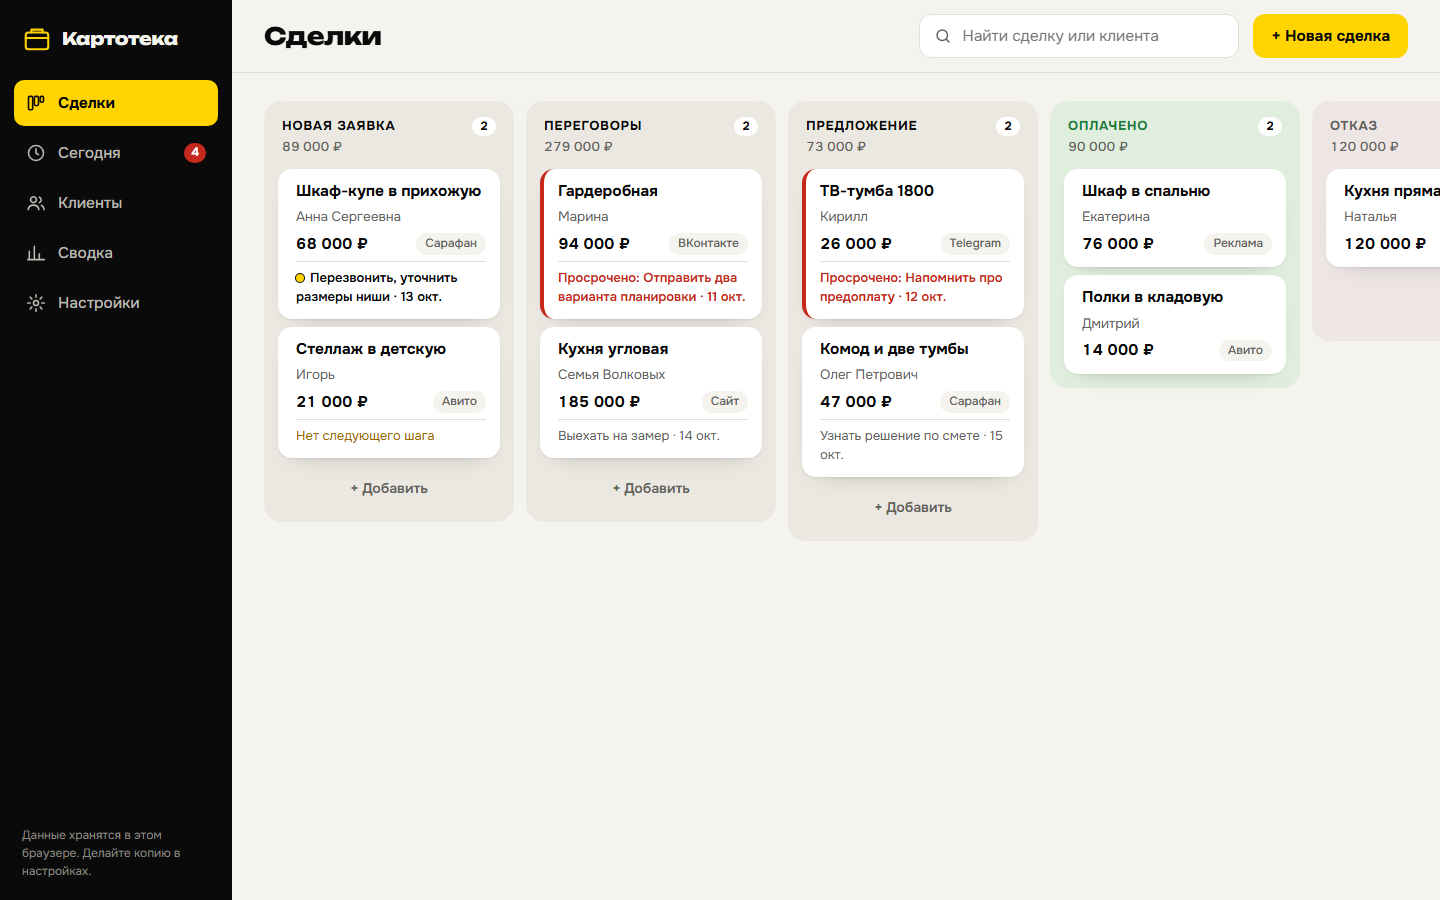Click the red badge showing 4 on Сегодня
Screen dimensions: 1440x900
coord(195,153)
